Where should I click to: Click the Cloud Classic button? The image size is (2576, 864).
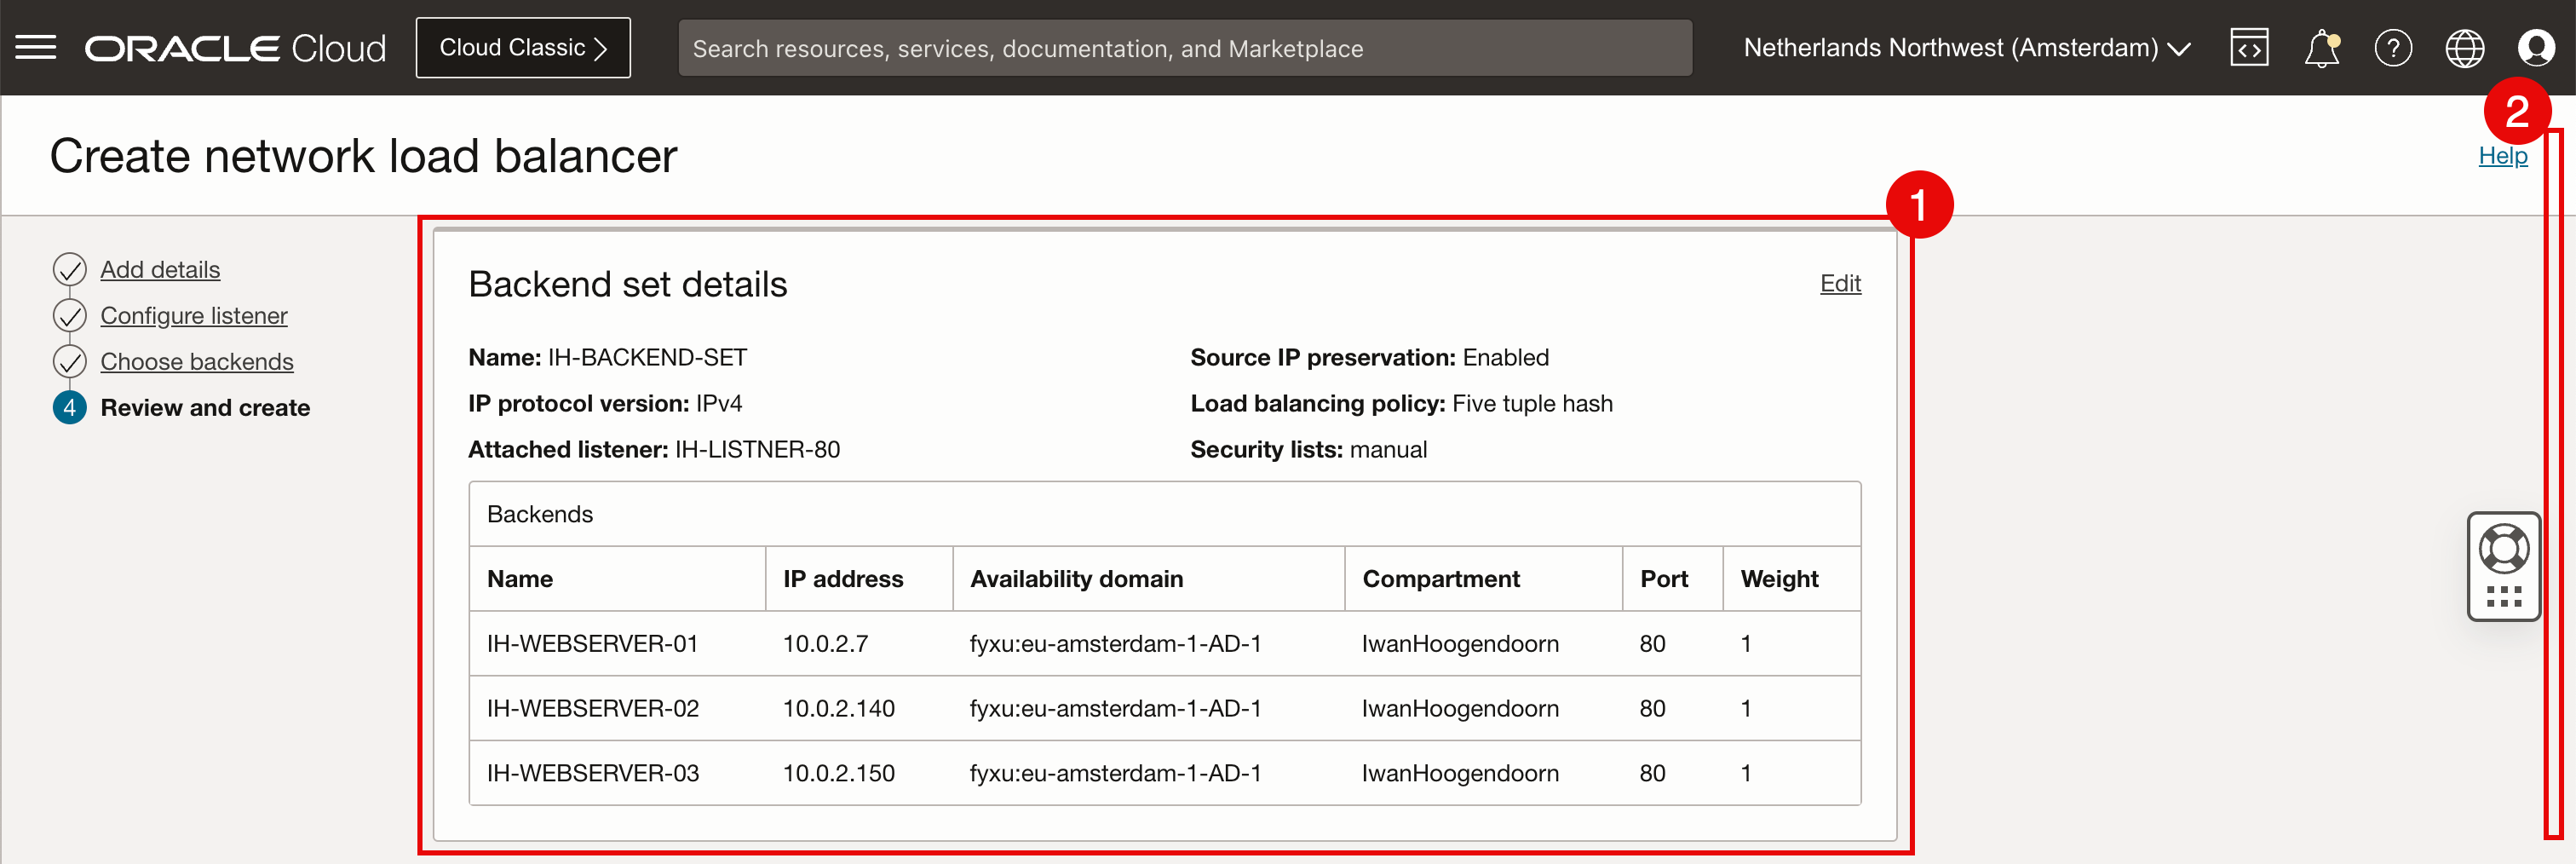click(x=523, y=47)
